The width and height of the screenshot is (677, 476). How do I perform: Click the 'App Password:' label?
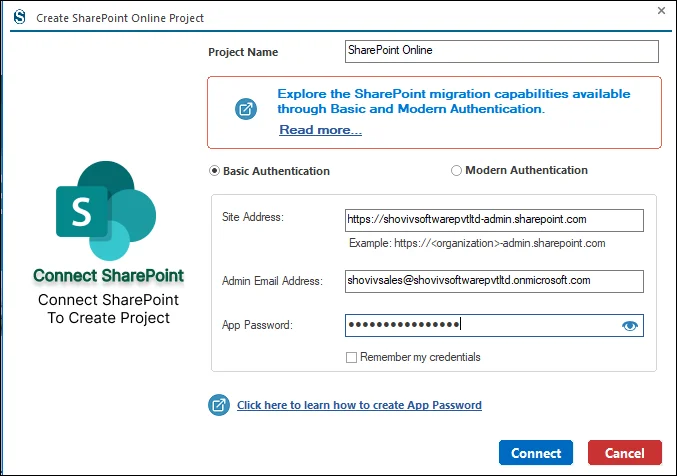point(257,325)
